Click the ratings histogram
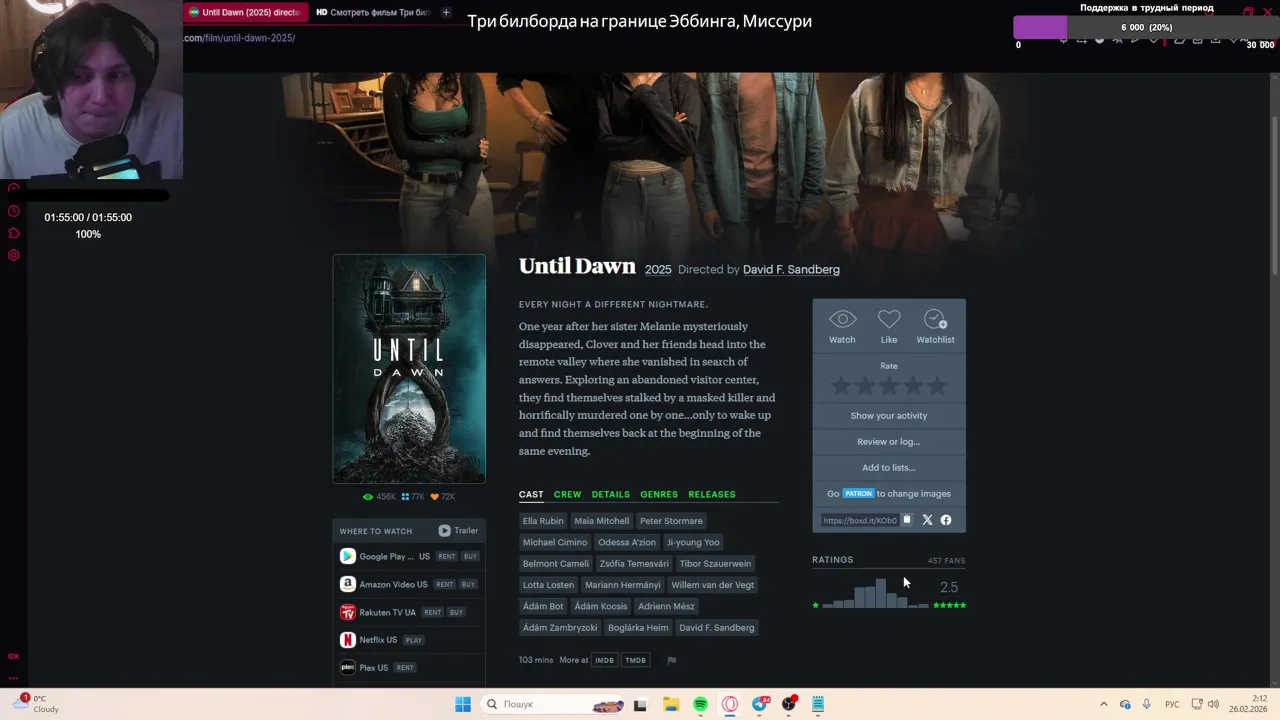The image size is (1280, 720). click(x=876, y=592)
